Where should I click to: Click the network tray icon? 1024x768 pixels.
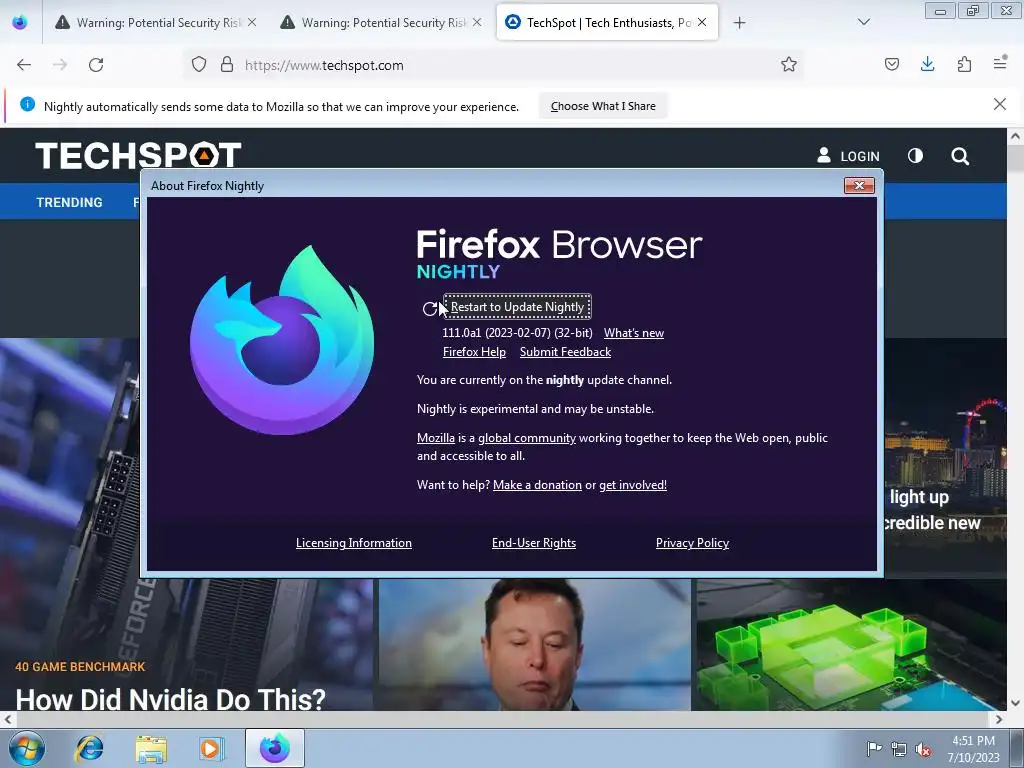pyautogui.click(x=899, y=749)
